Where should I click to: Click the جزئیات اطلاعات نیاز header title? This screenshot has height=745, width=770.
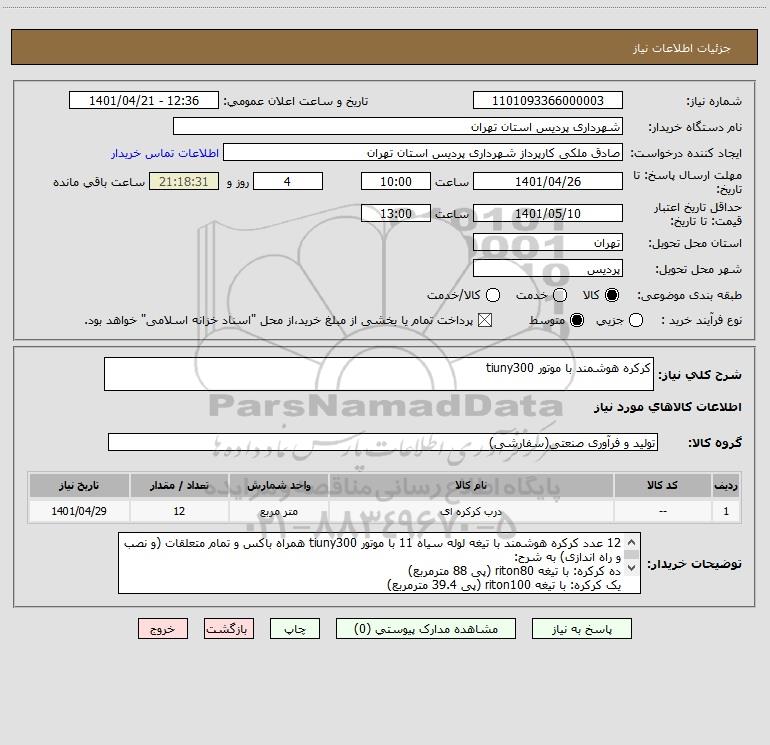[x=682, y=48]
